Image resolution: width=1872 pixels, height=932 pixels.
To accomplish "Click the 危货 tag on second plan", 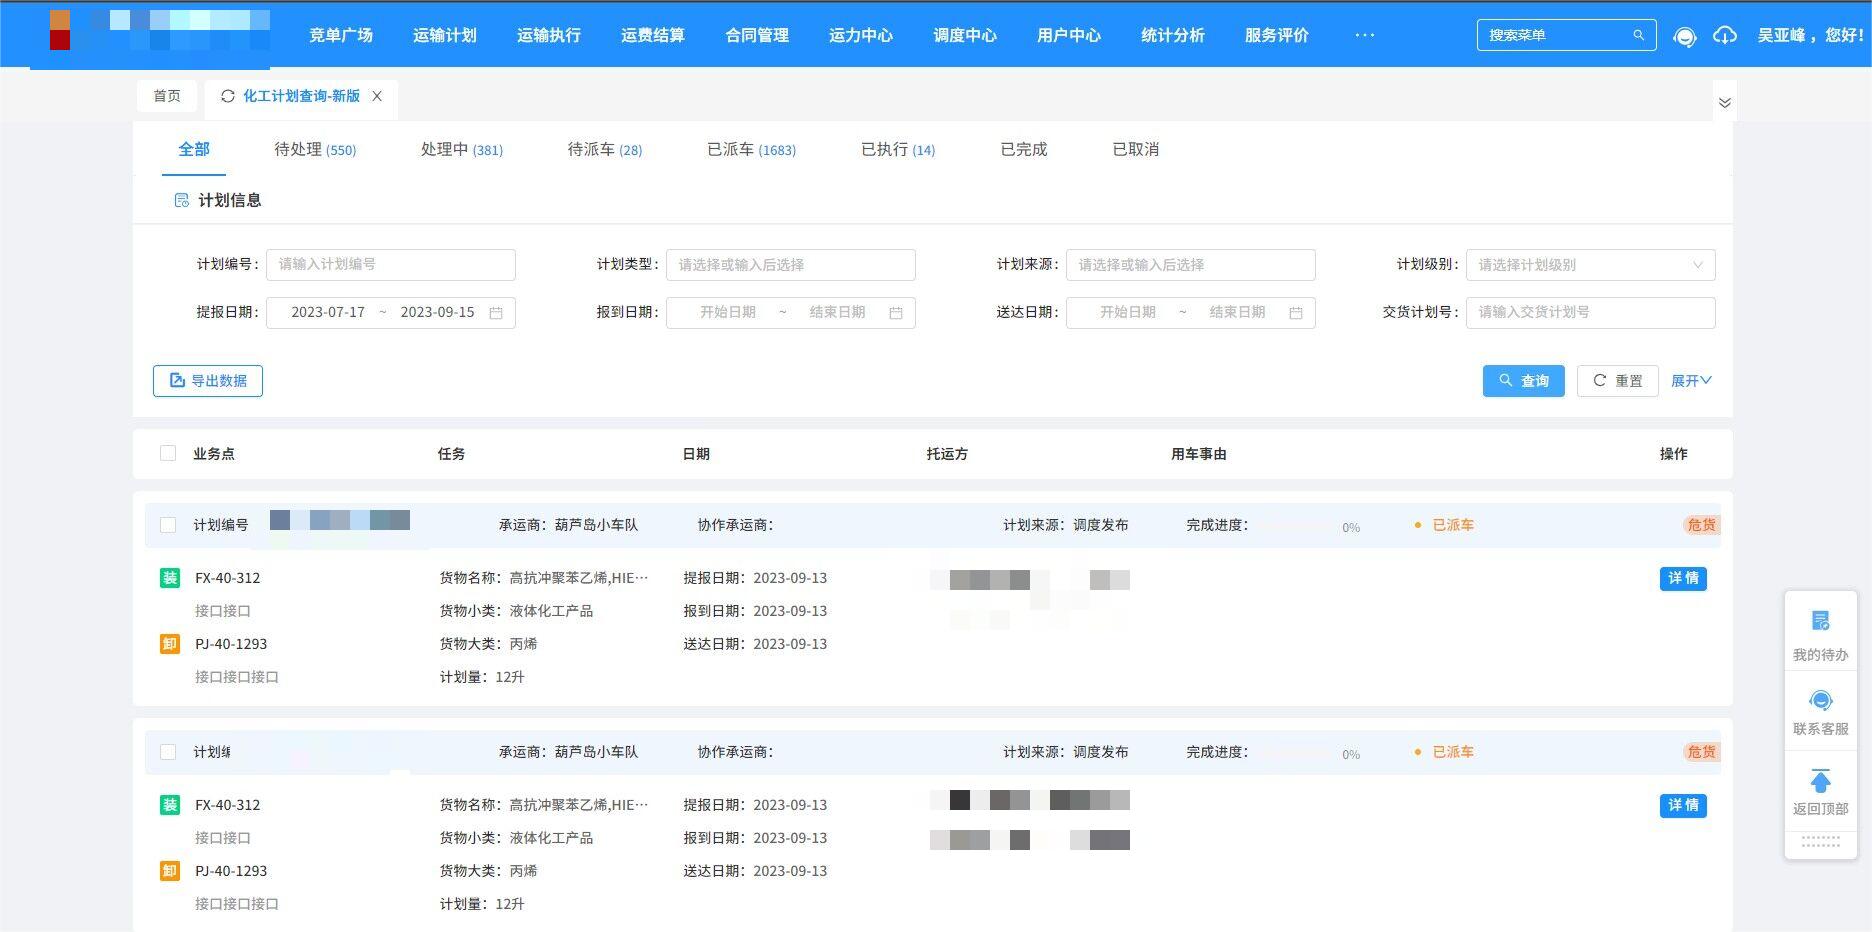I will 1701,752.
